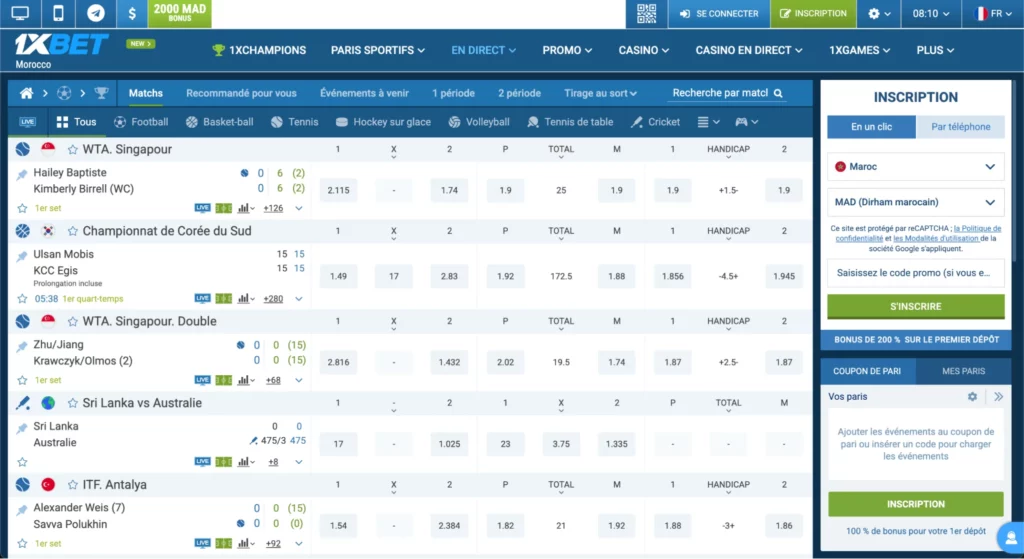Screen dimensions: 1024x559
Task: Open the time 08:10 dropdown
Action: click(931, 13)
